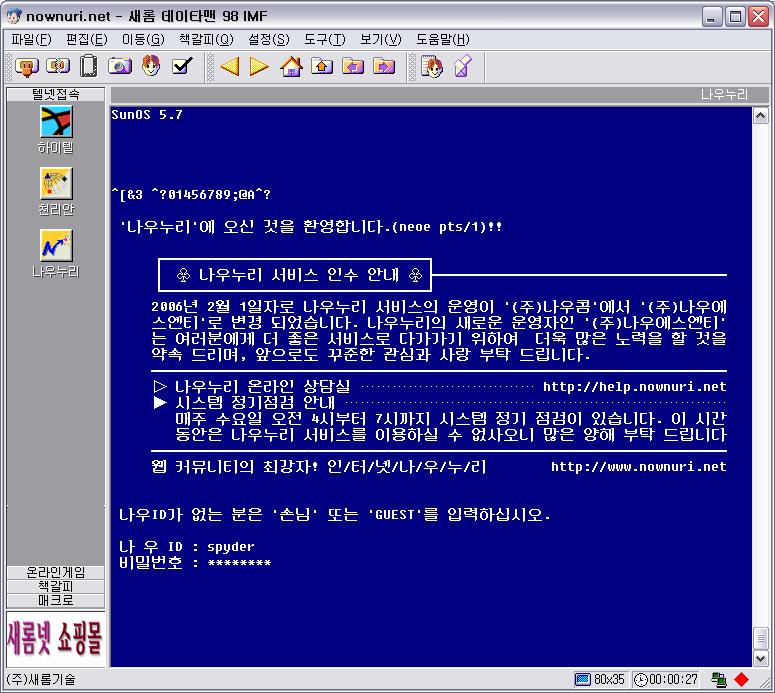Go back with the left yellow arrow

(230, 66)
